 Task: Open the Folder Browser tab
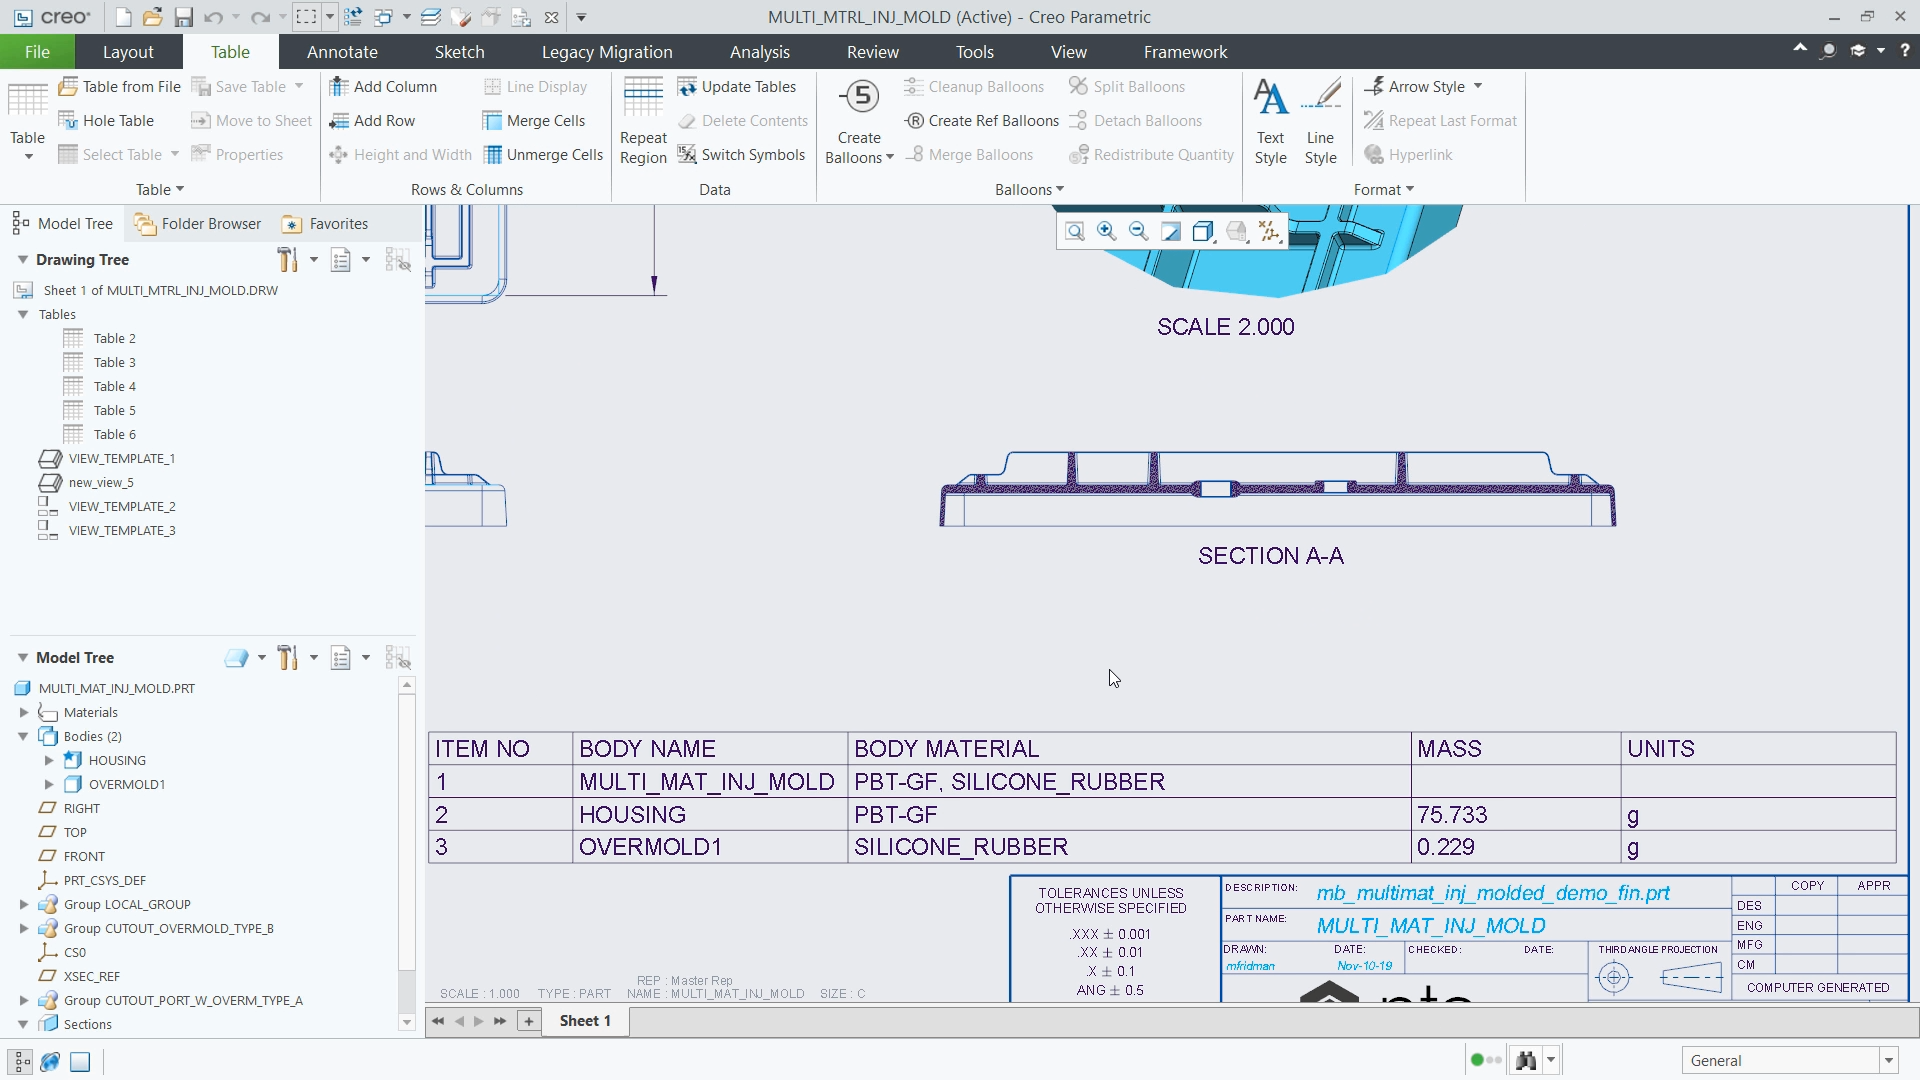pyautogui.click(x=198, y=224)
